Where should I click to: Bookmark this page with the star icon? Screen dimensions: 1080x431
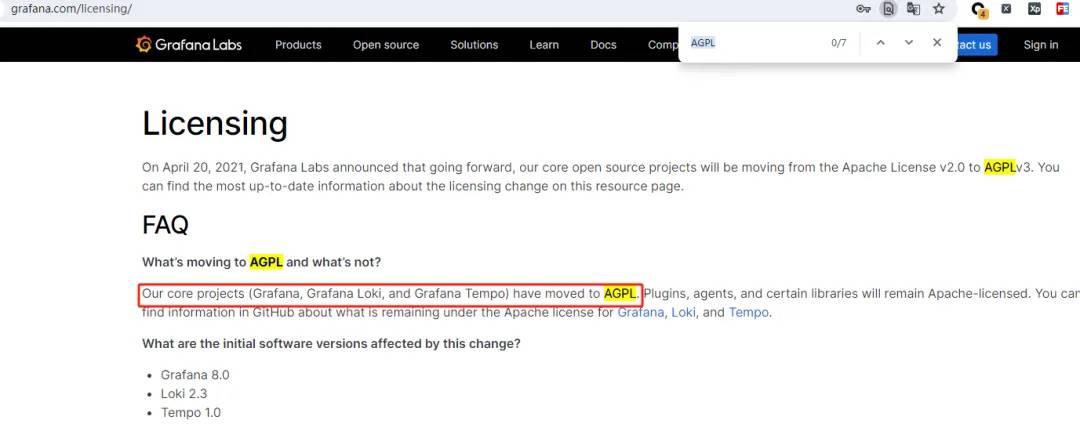click(x=939, y=9)
